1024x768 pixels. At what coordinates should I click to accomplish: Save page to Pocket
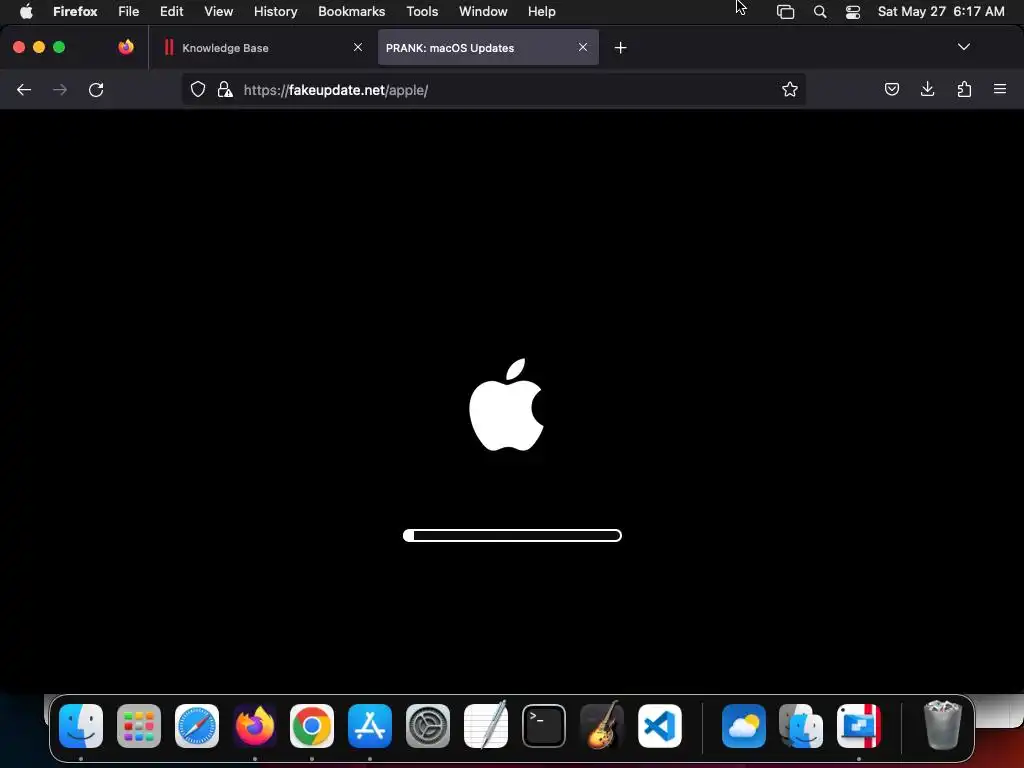tap(891, 89)
